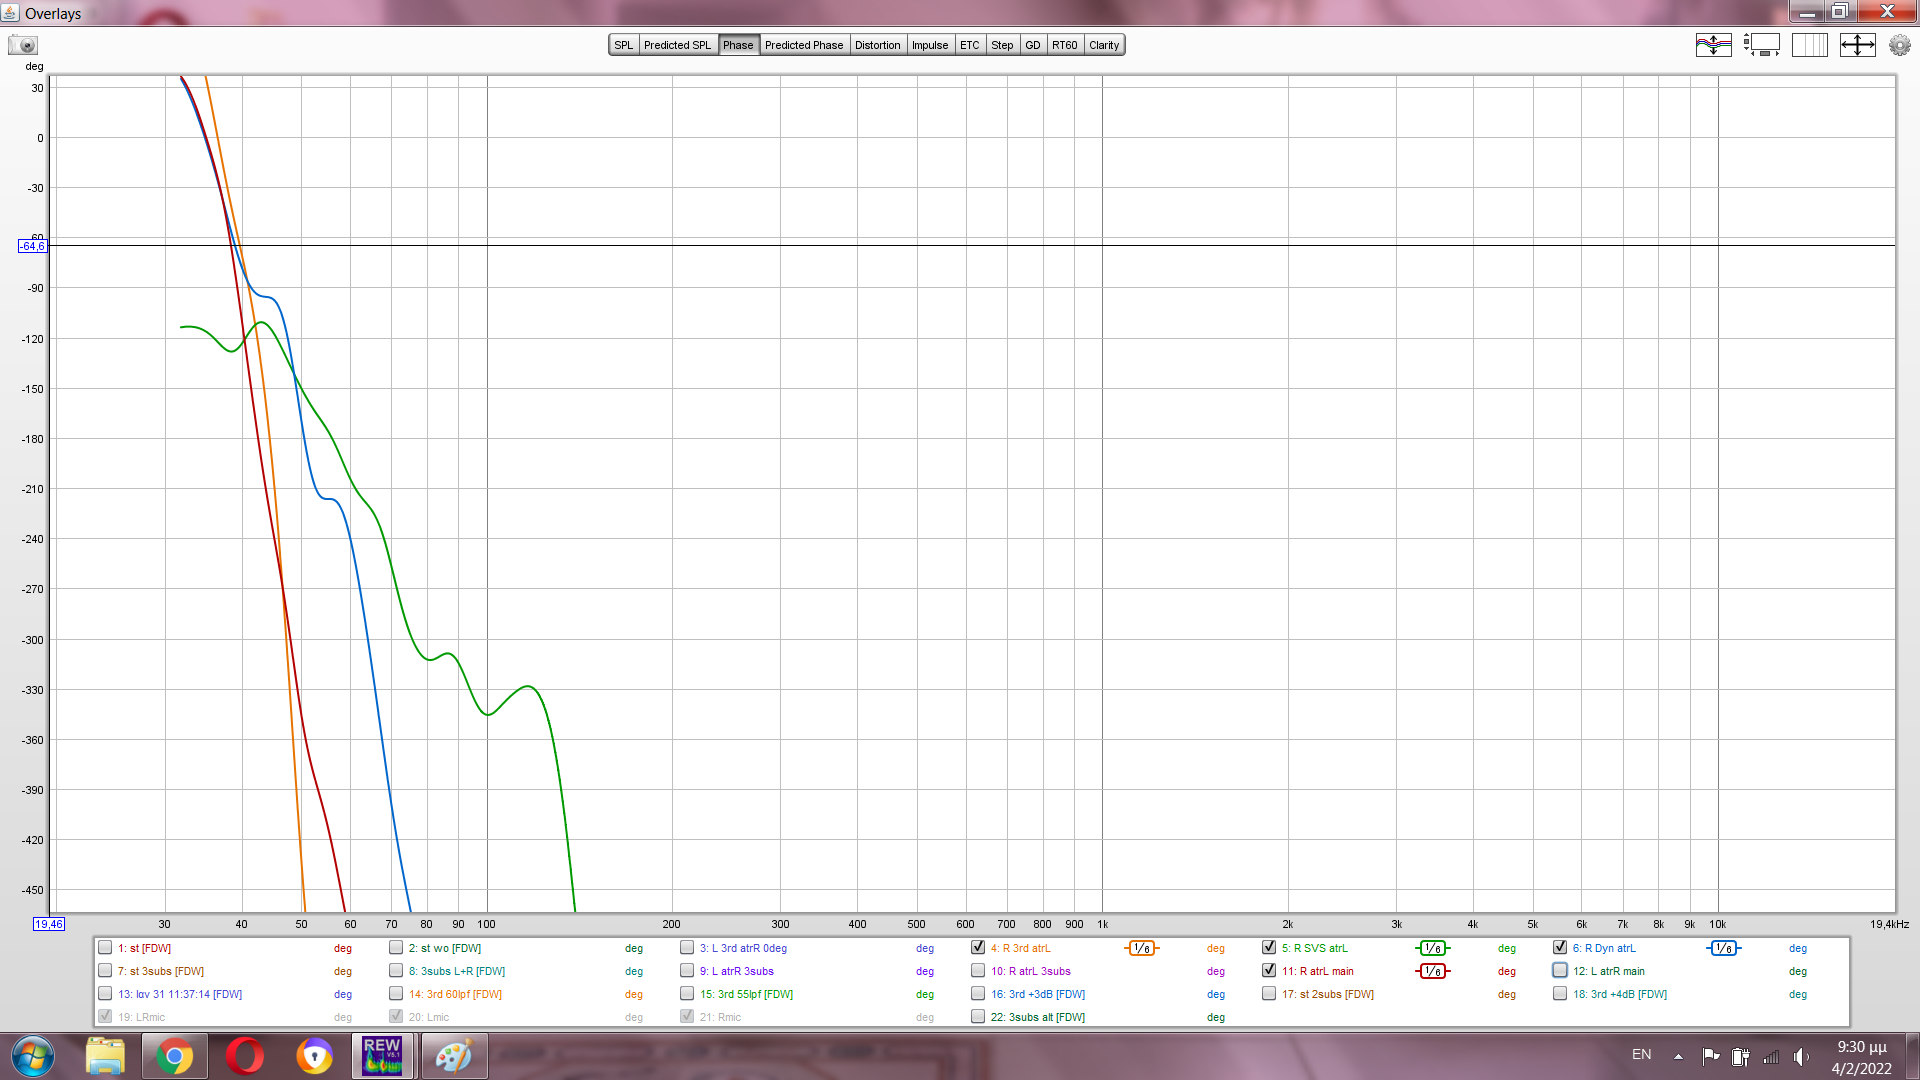The height and width of the screenshot is (1080, 1920).
Task: Open 1/6 smoothing selector for R SVS atrL
Action: click(1432, 948)
